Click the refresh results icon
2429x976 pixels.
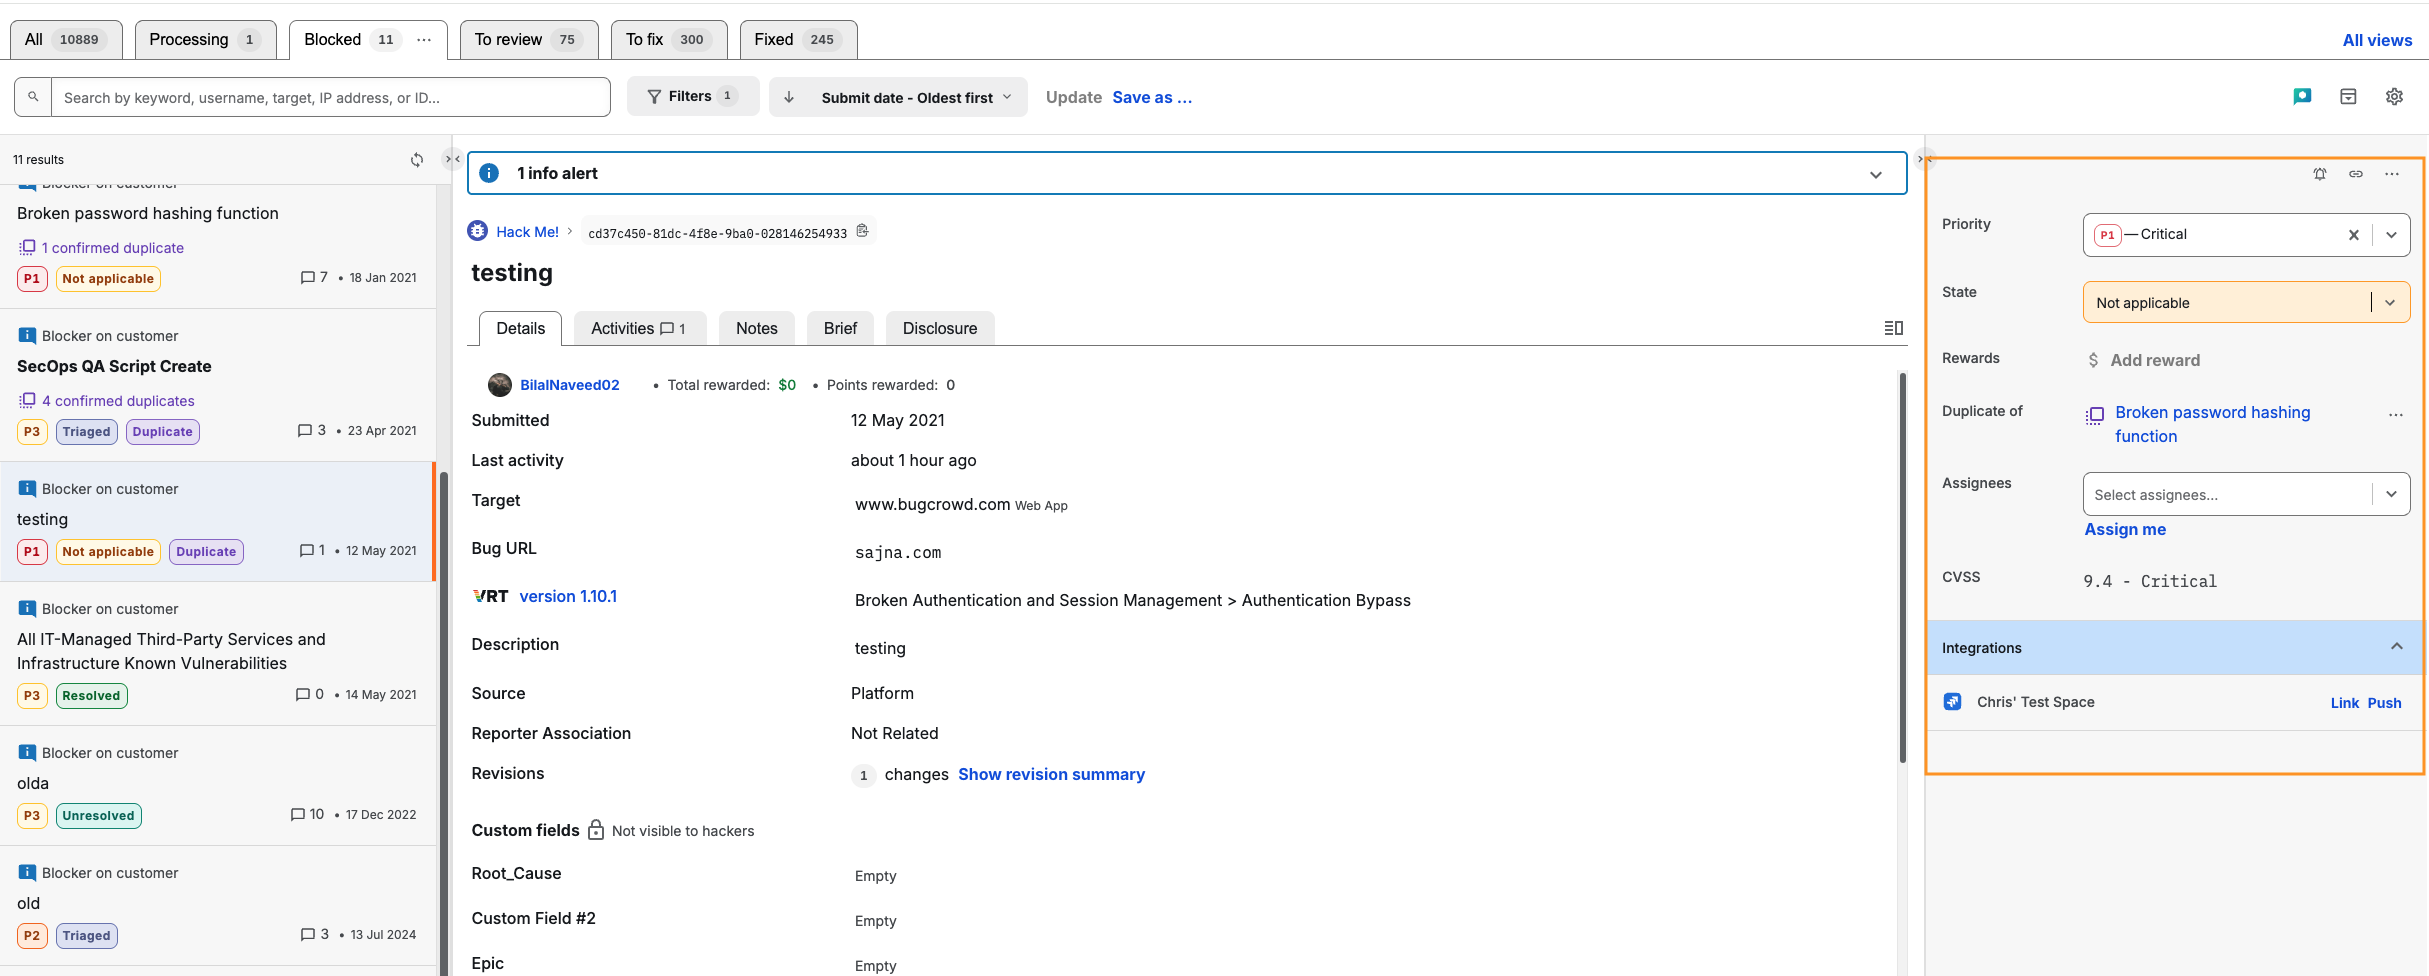417,160
